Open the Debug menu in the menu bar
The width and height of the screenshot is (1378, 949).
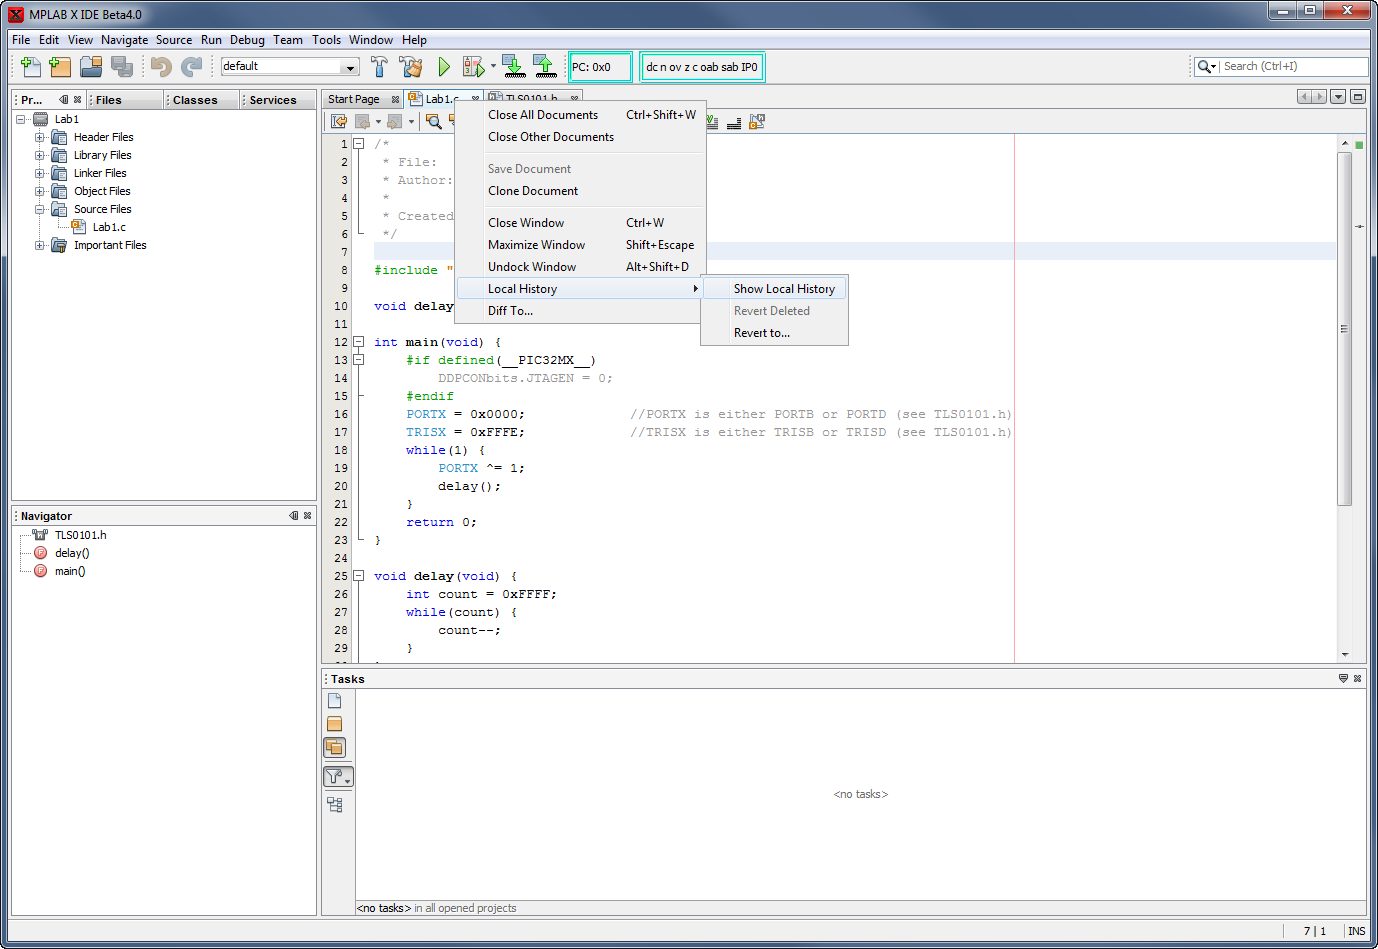247,40
